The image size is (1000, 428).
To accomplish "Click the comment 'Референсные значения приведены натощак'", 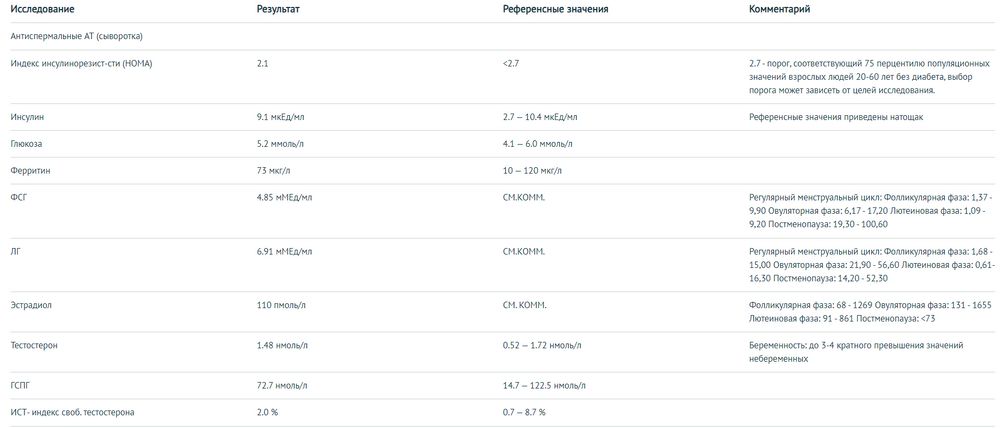I will coord(836,117).
